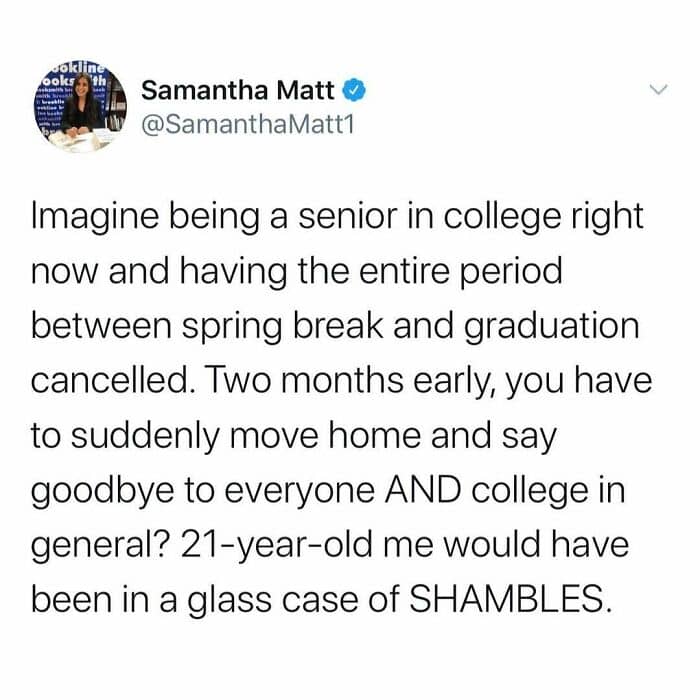Screen dimensions: 700x700
Task: Open the tweet options chevron menu
Action: coord(657,91)
